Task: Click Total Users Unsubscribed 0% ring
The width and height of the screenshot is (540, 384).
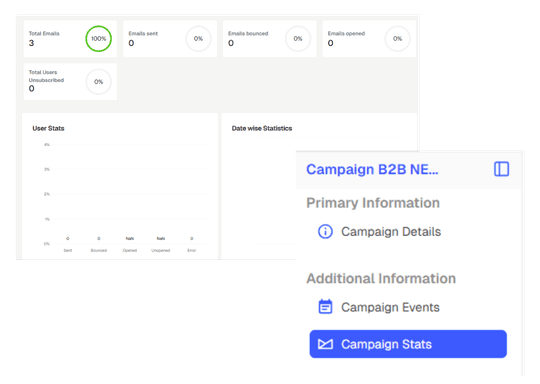Action: (x=98, y=82)
